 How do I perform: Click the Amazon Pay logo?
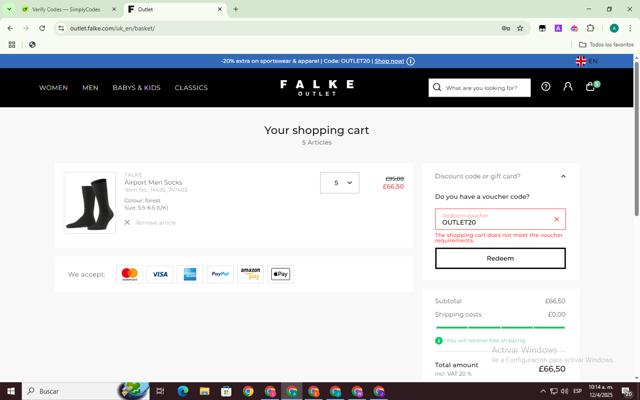(250, 274)
